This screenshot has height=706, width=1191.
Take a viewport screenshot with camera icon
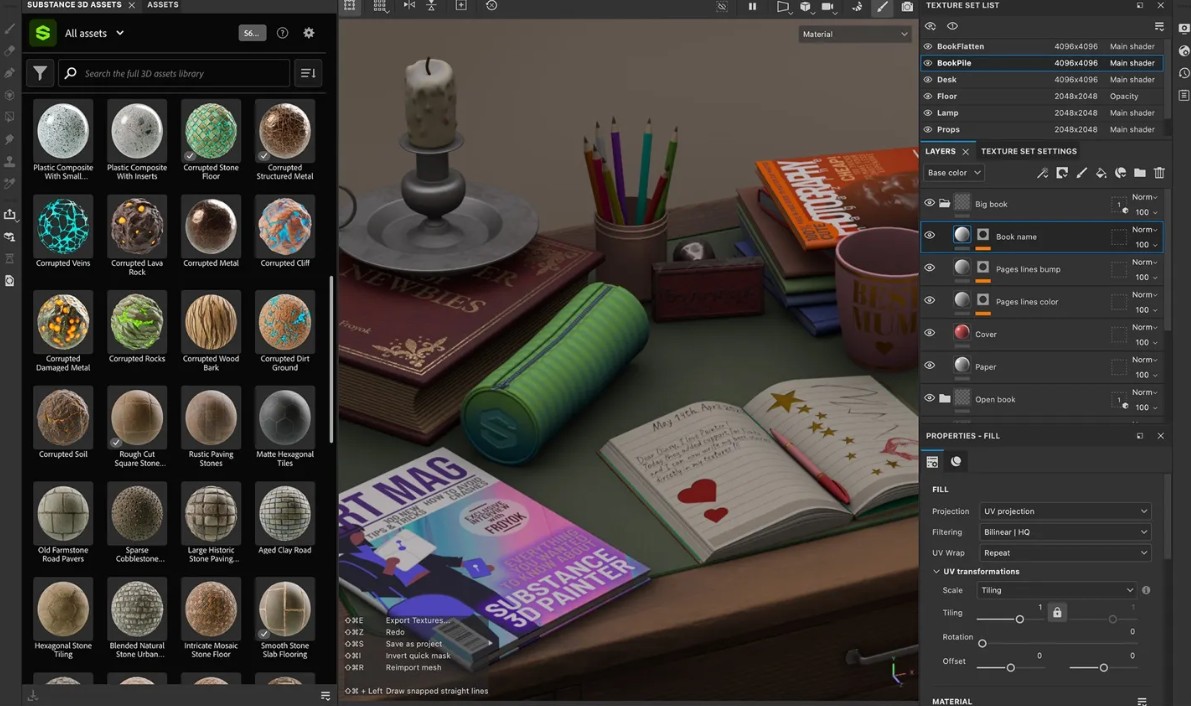click(907, 6)
